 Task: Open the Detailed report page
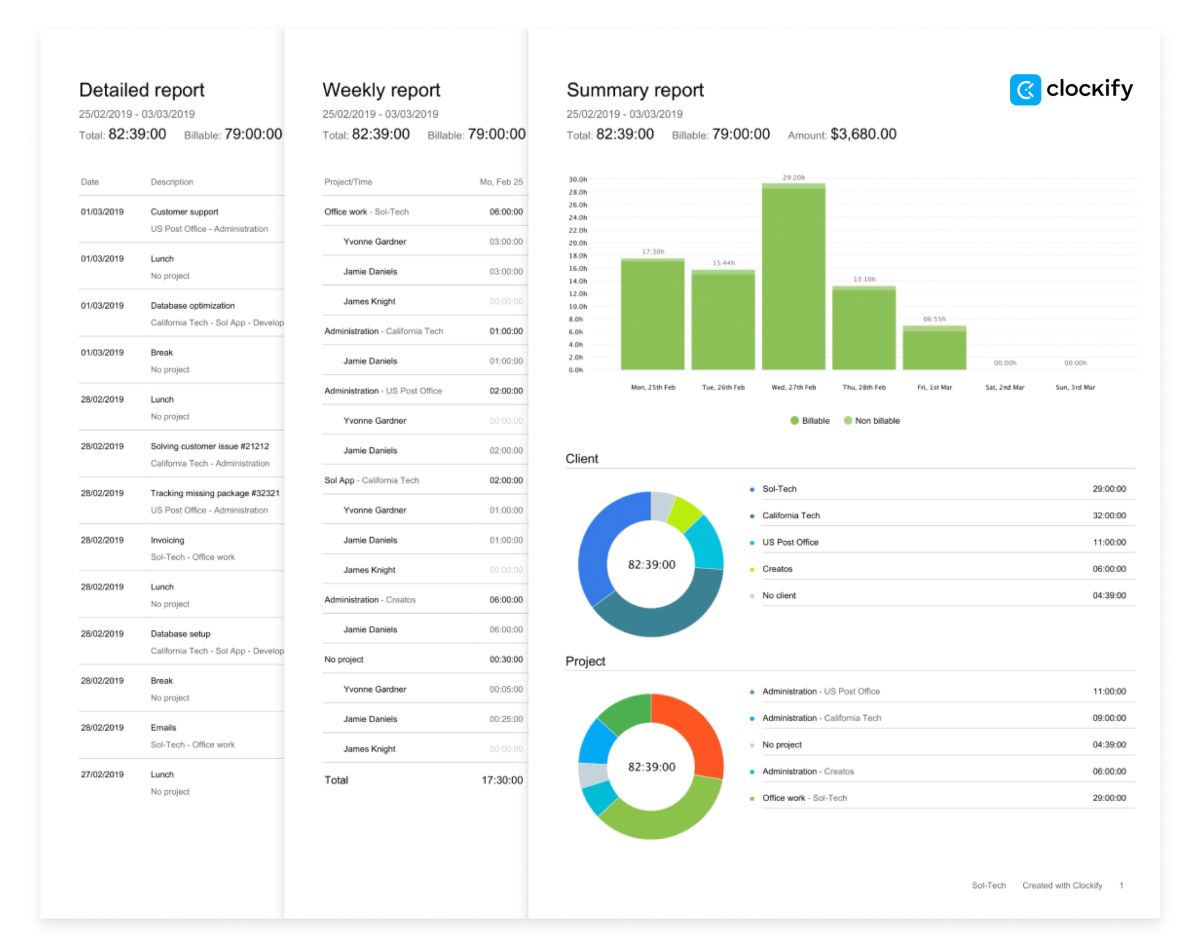tap(141, 90)
